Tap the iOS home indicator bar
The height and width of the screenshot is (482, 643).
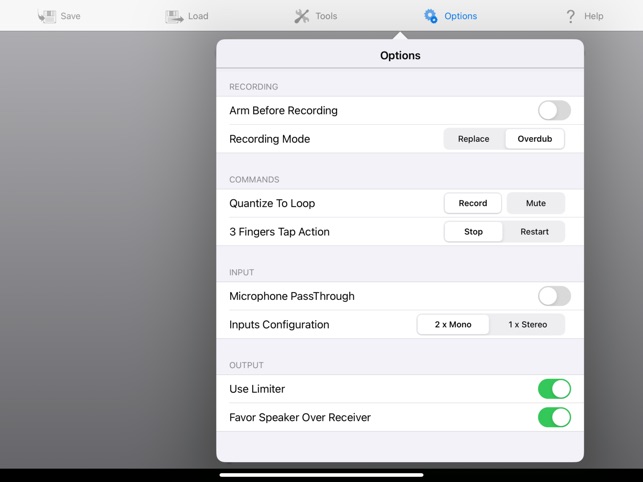tap(322, 475)
